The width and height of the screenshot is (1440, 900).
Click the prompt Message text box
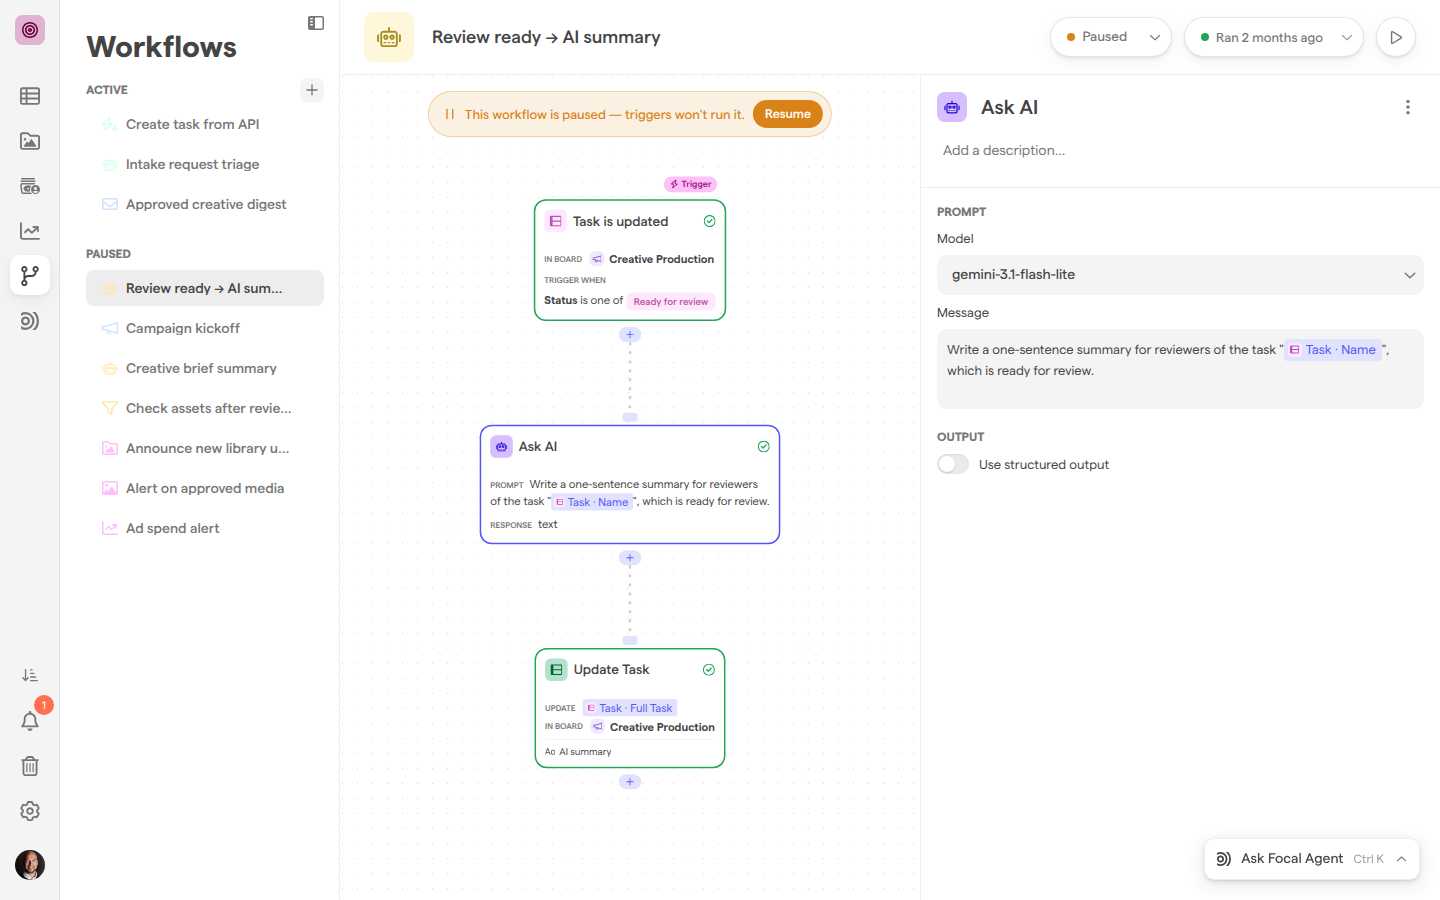click(x=1180, y=369)
